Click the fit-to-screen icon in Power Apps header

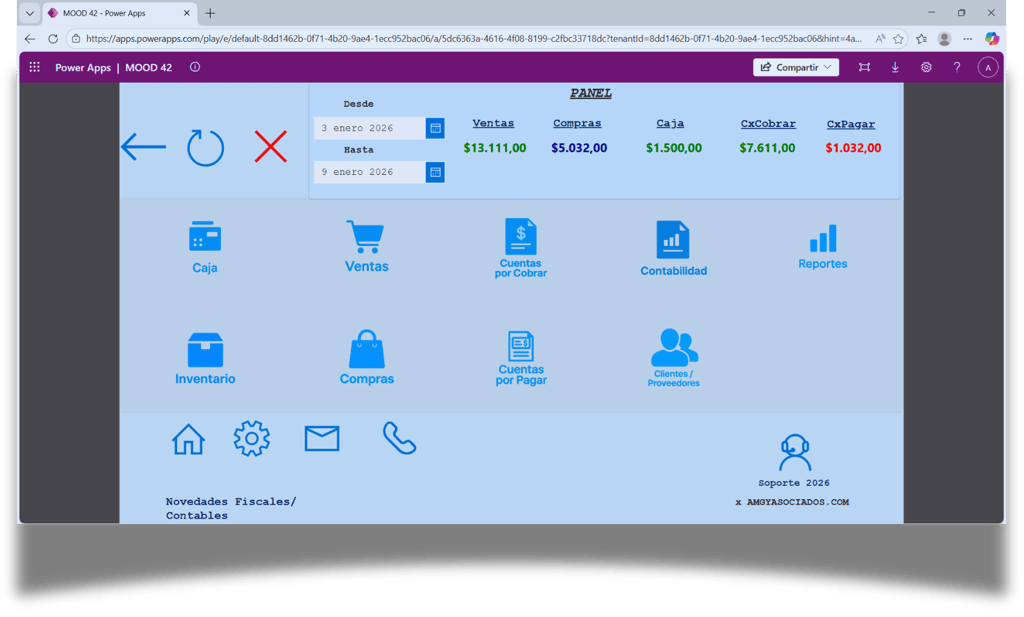pos(864,67)
